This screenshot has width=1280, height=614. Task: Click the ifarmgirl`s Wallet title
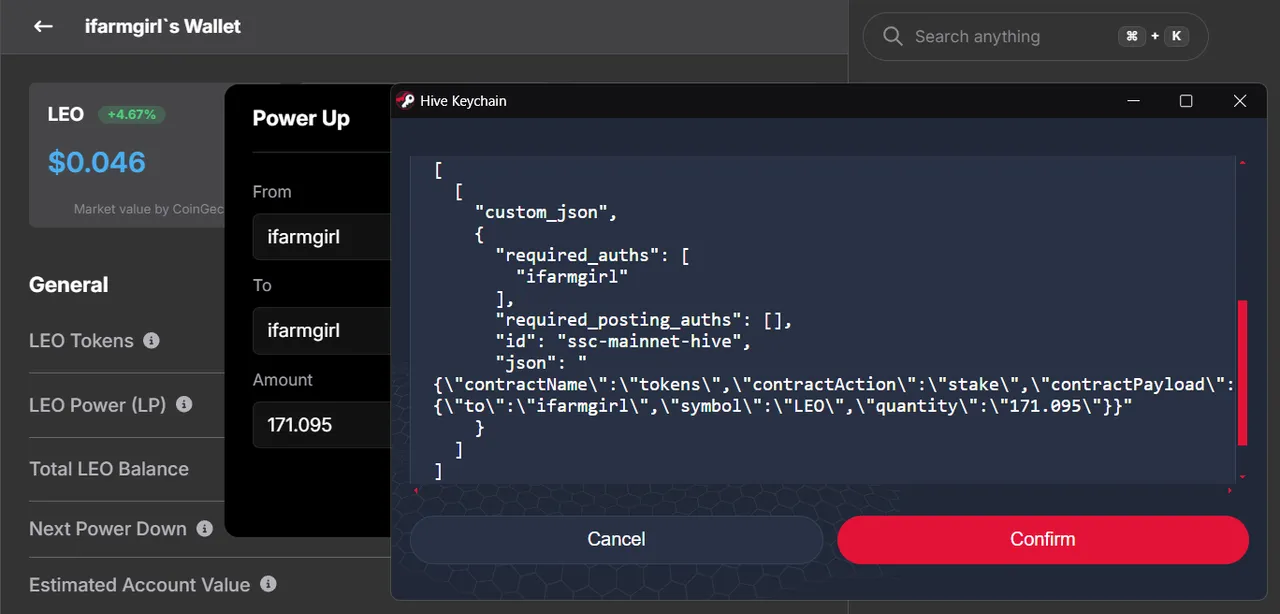tap(163, 27)
